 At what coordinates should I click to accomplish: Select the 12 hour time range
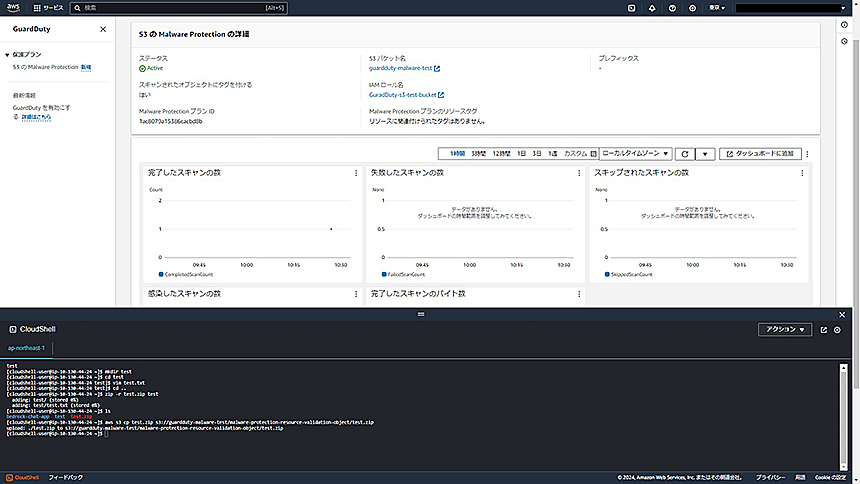coord(501,154)
